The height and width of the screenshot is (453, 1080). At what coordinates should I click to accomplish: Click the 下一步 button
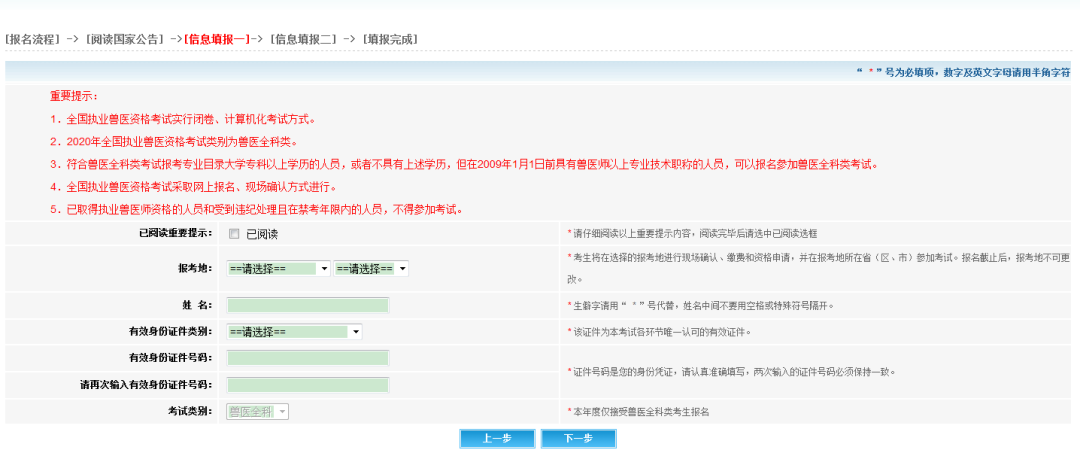click(579, 439)
